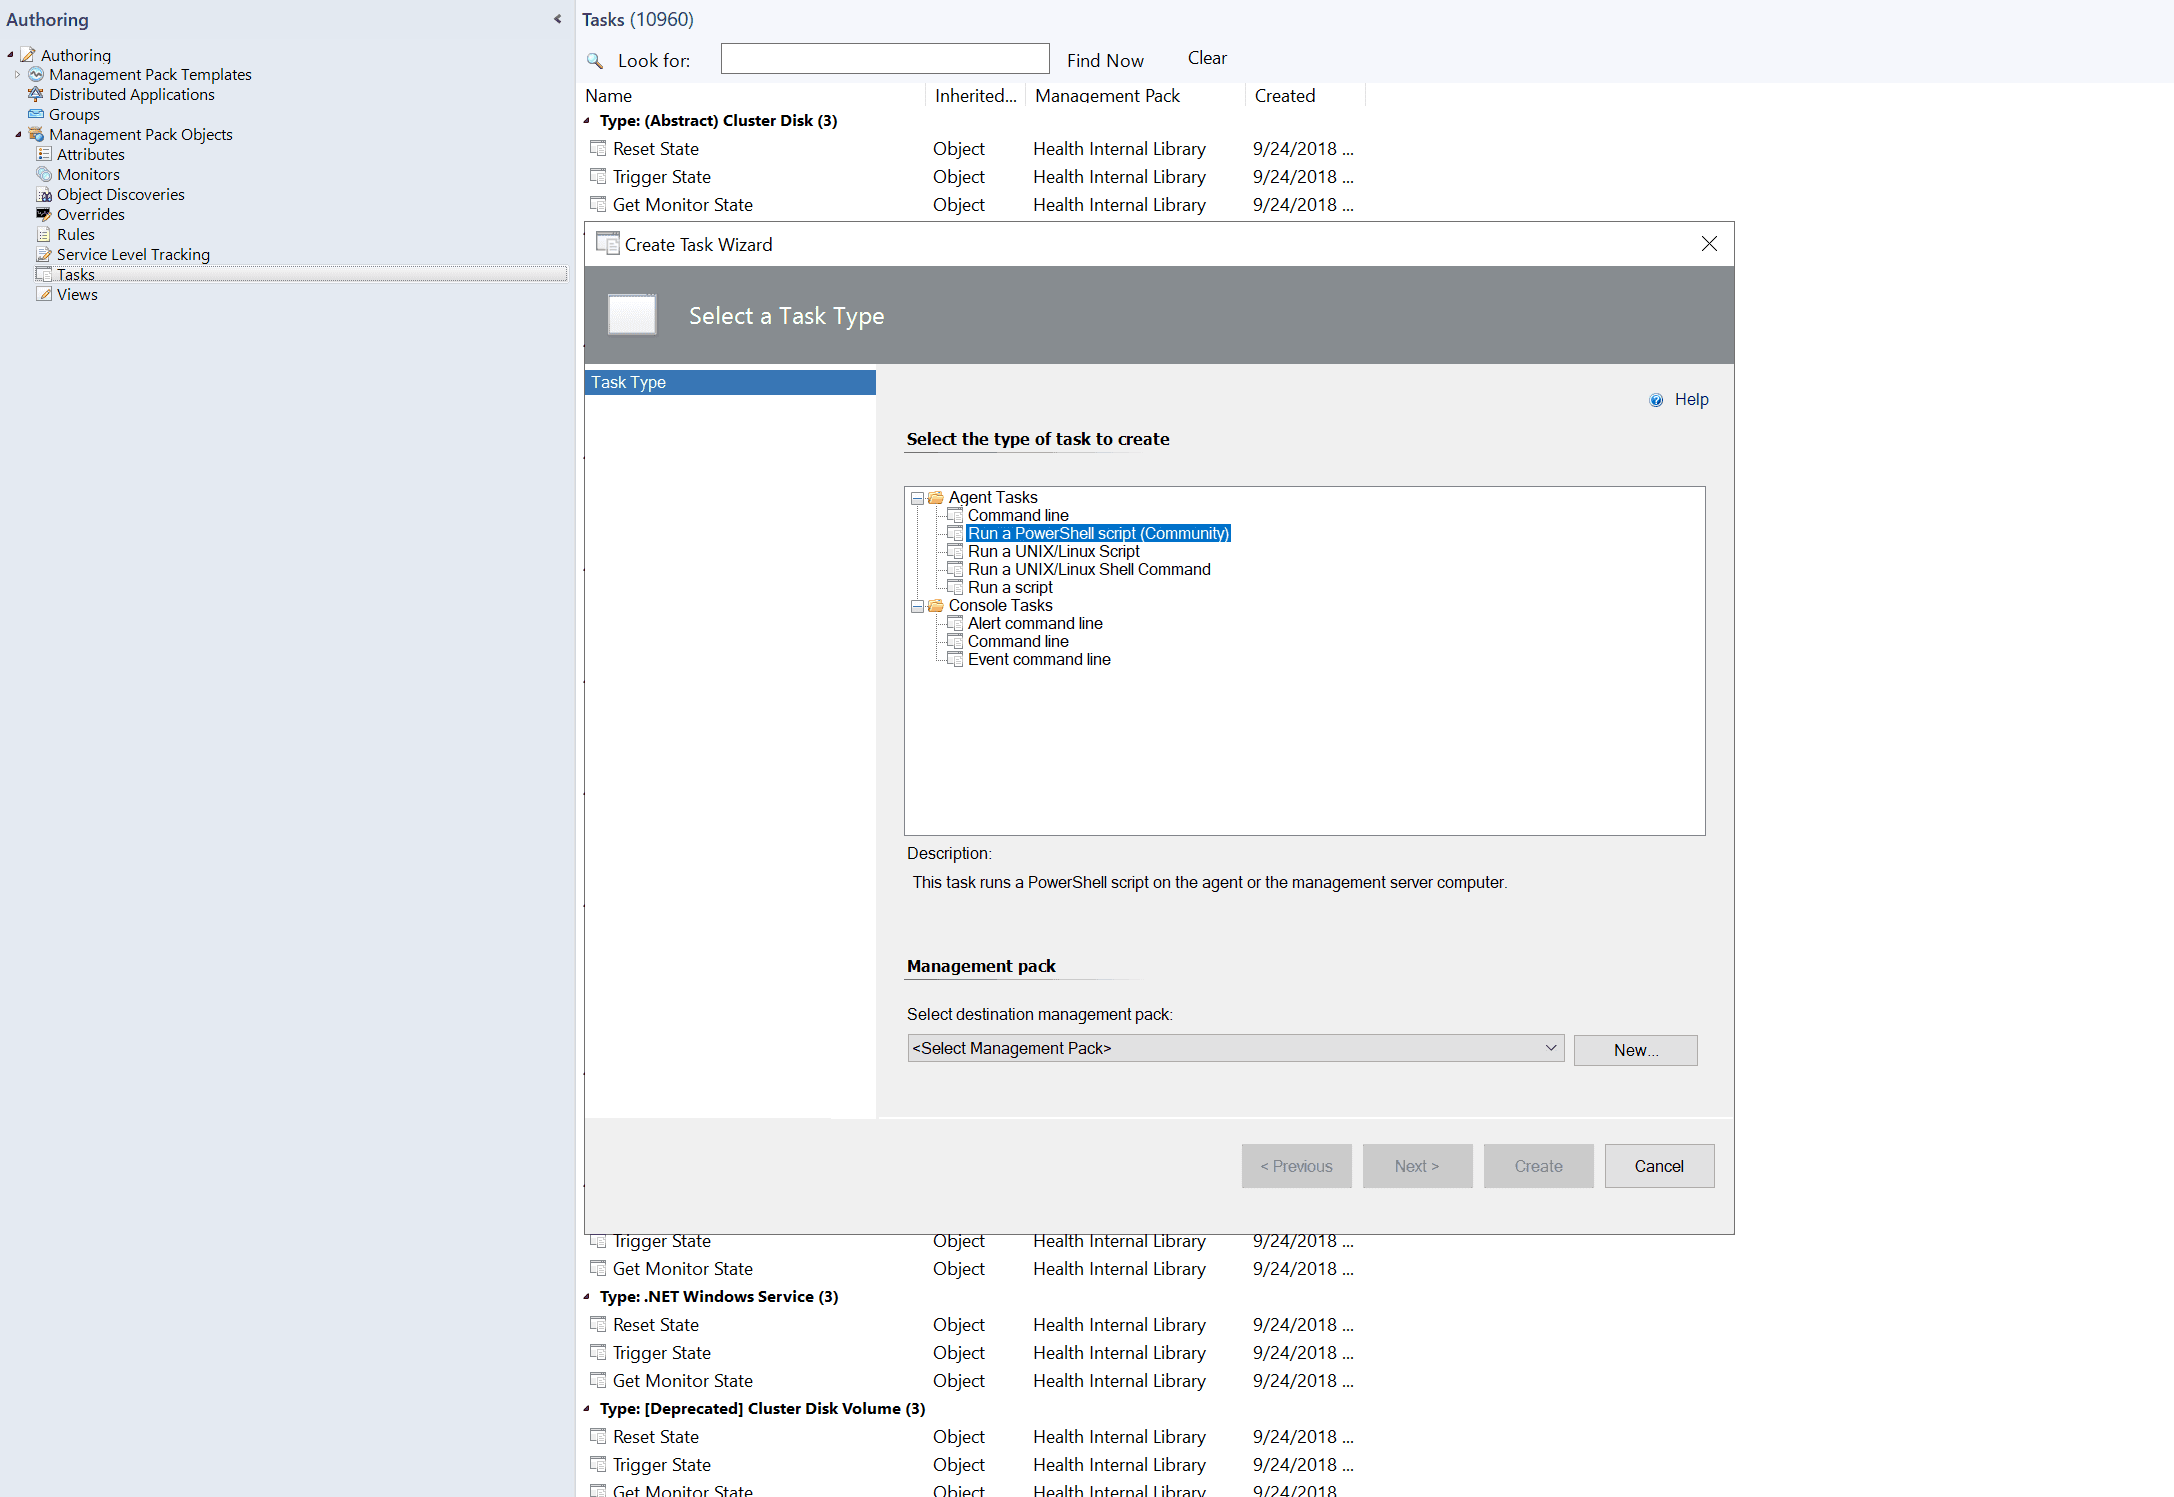Select the Task Type wizard step
This screenshot has width=2174, height=1497.
coord(729,382)
